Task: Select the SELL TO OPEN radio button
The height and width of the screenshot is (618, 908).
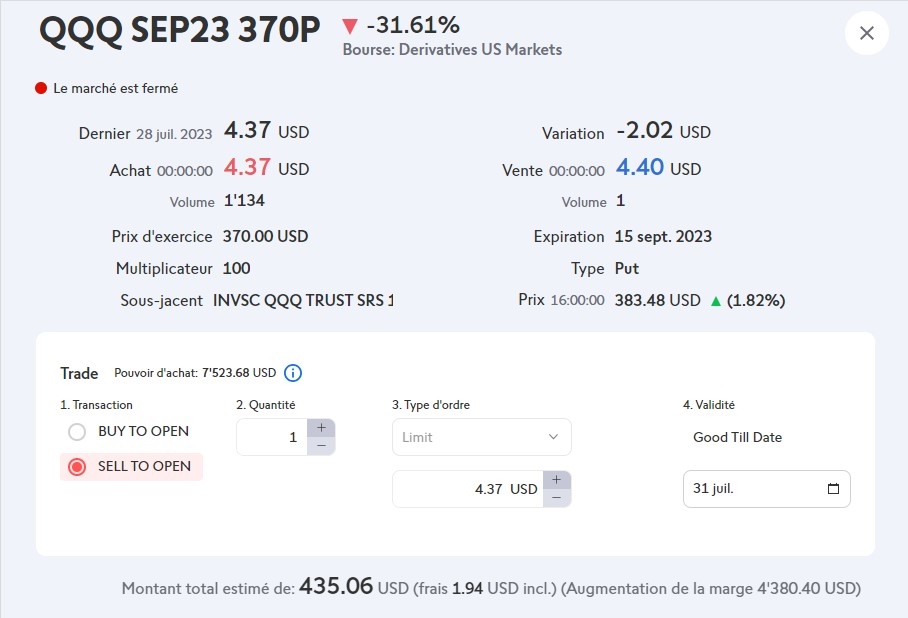Action: (77, 467)
